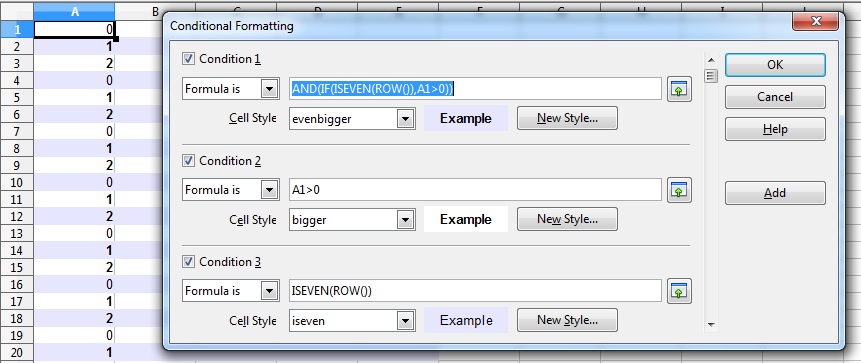Add another condition with Add button
Image resolution: width=861 pixels, height=363 pixels.
tap(775, 193)
